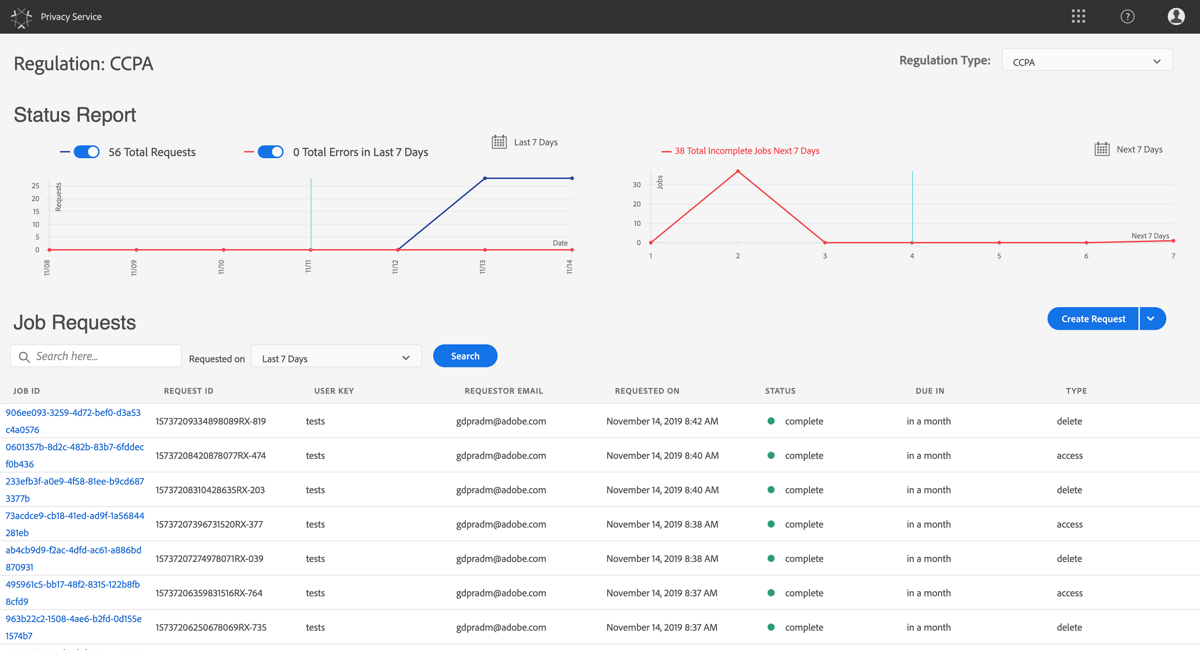Open the Adobe Experience Cloud apps grid
The height and width of the screenshot is (650, 1200).
(x=1078, y=16)
